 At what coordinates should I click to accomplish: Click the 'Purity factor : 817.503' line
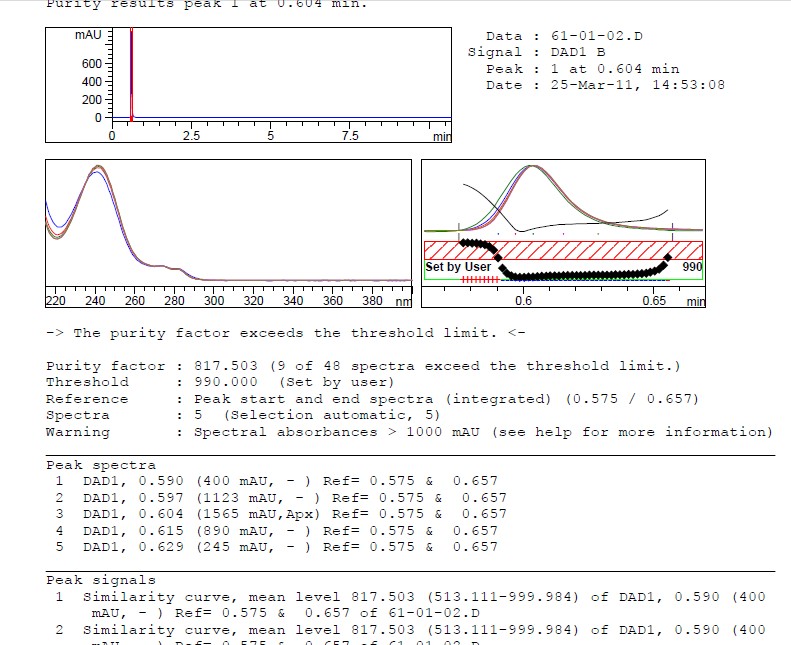tap(363, 366)
